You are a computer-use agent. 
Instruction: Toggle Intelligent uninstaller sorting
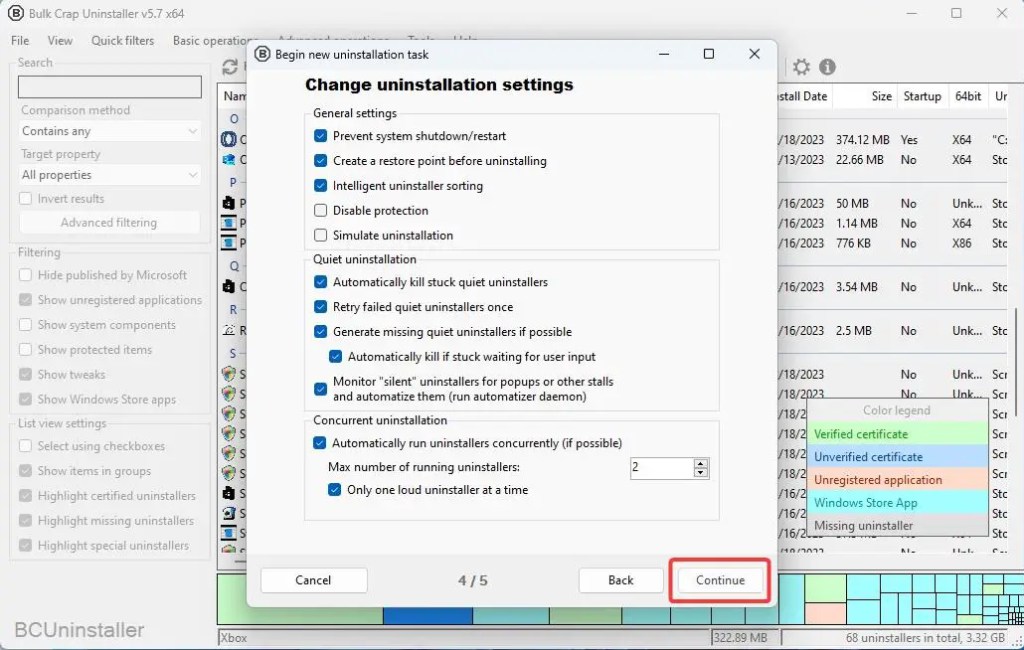(x=320, y=186)
